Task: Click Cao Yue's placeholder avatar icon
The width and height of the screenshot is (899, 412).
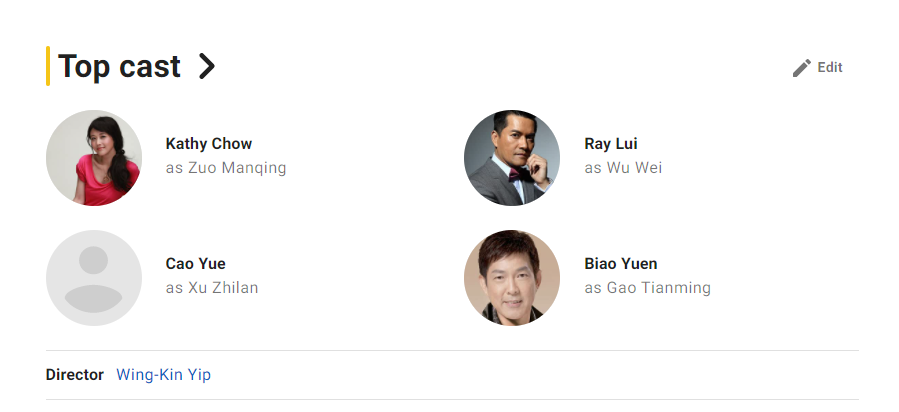Action: (x=94, y=278)
